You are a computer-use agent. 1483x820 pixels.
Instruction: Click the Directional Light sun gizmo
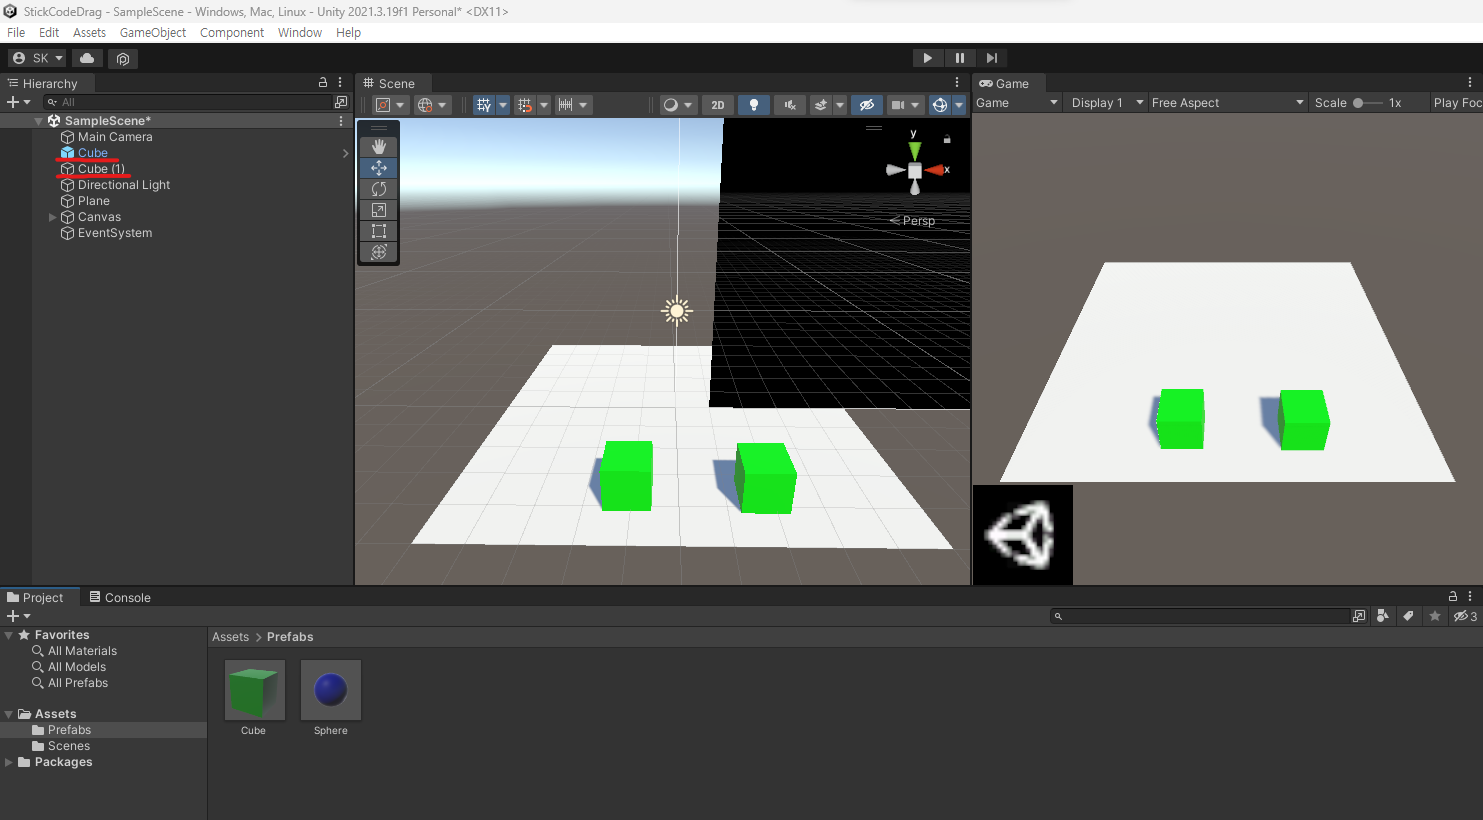point(677,311)
